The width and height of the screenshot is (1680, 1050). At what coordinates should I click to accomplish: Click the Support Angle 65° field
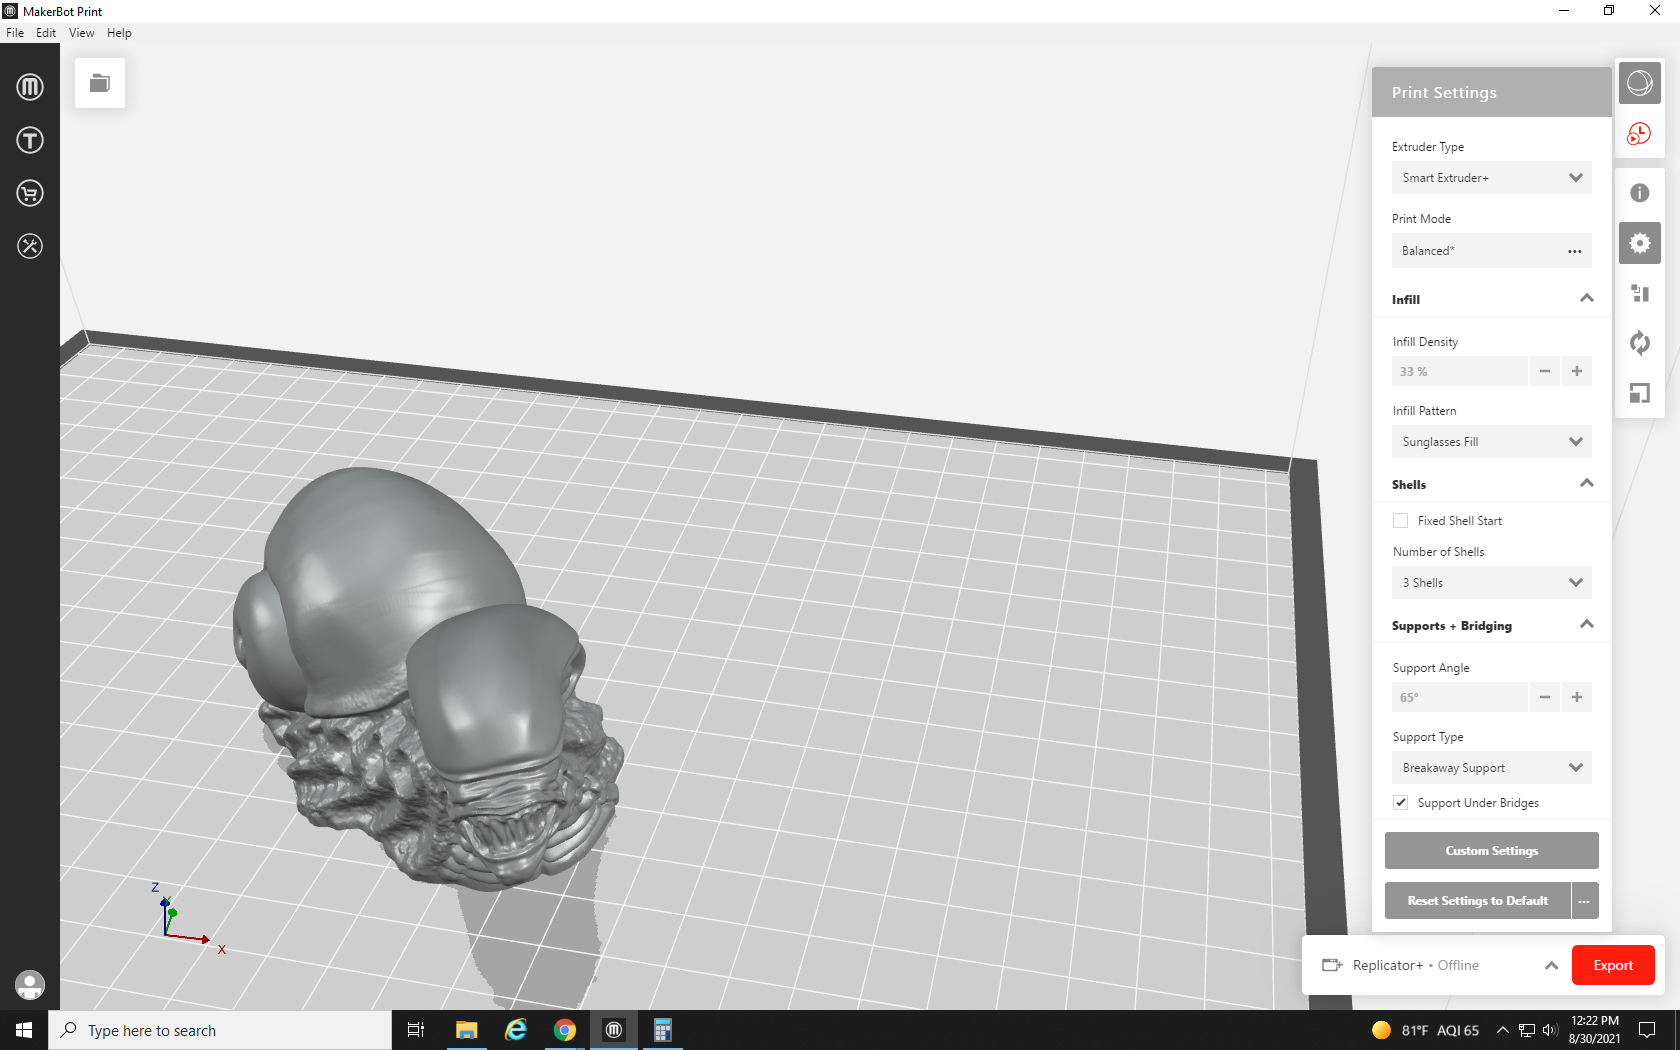coord(1460,697)
